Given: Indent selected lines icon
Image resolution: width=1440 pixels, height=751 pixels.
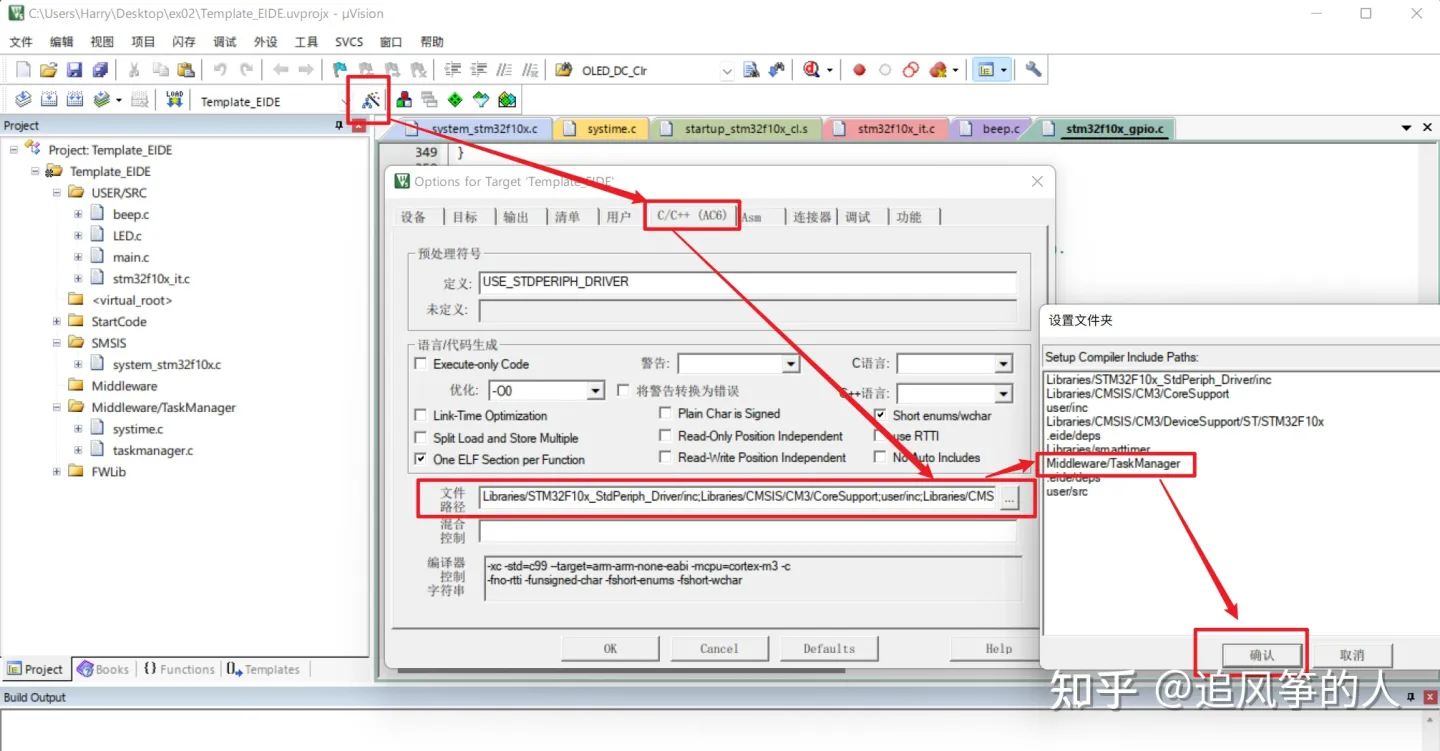Looking at the screenshot, I should 453,70.
